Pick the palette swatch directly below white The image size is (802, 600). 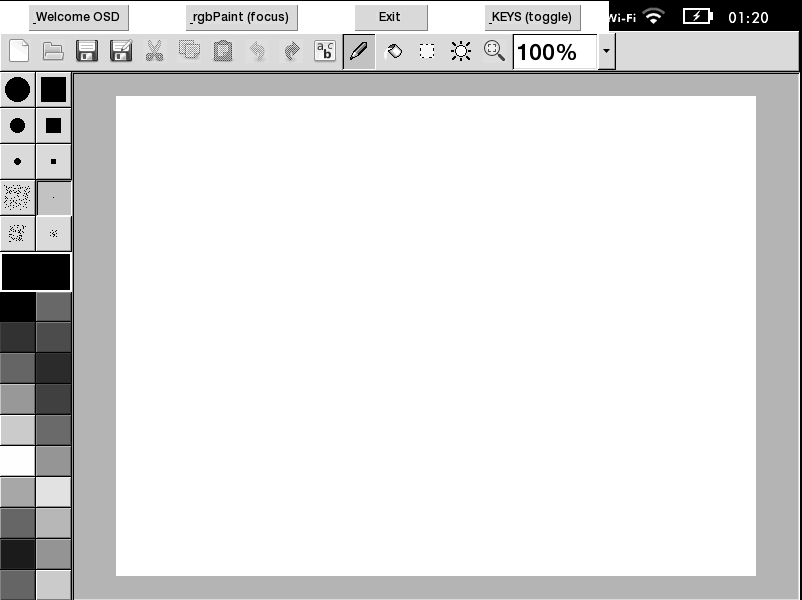pos(17,492)
